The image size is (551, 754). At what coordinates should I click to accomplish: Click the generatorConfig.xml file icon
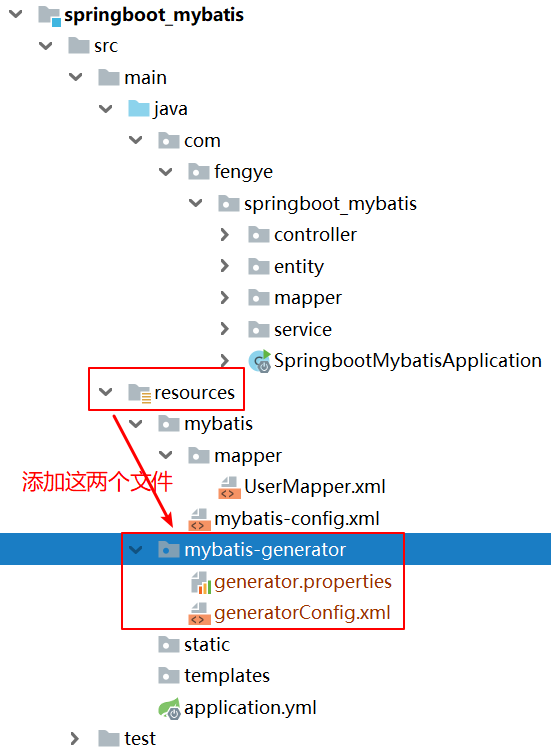click(200, 613)
